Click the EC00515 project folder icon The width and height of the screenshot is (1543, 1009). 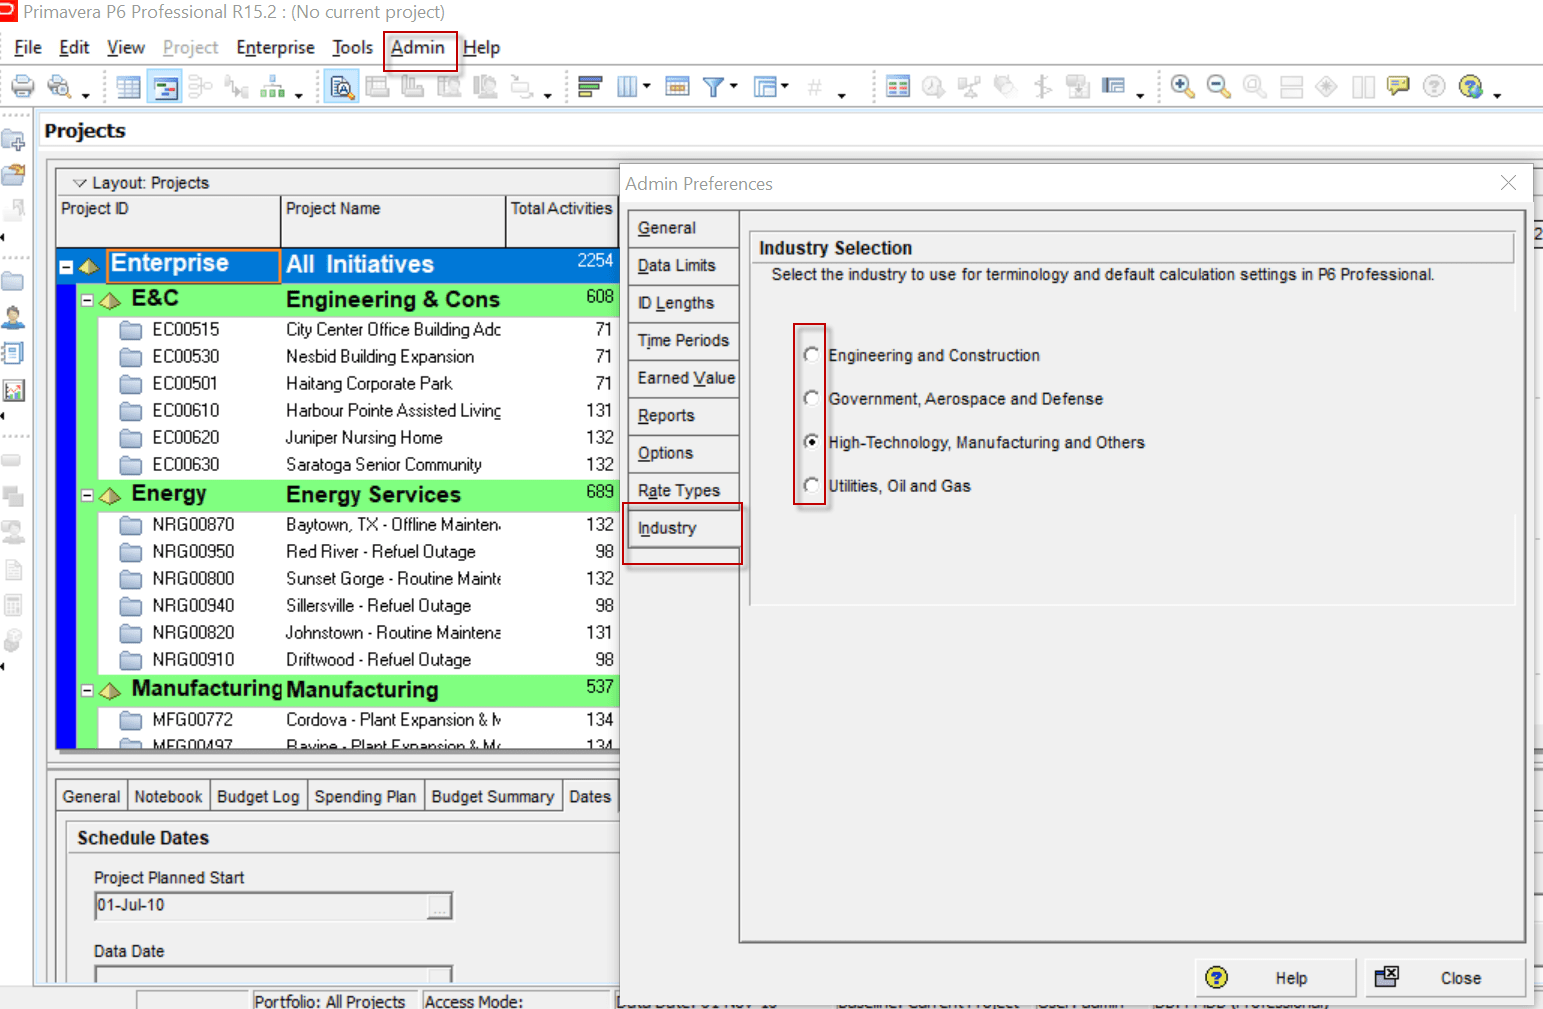[131, 330]
